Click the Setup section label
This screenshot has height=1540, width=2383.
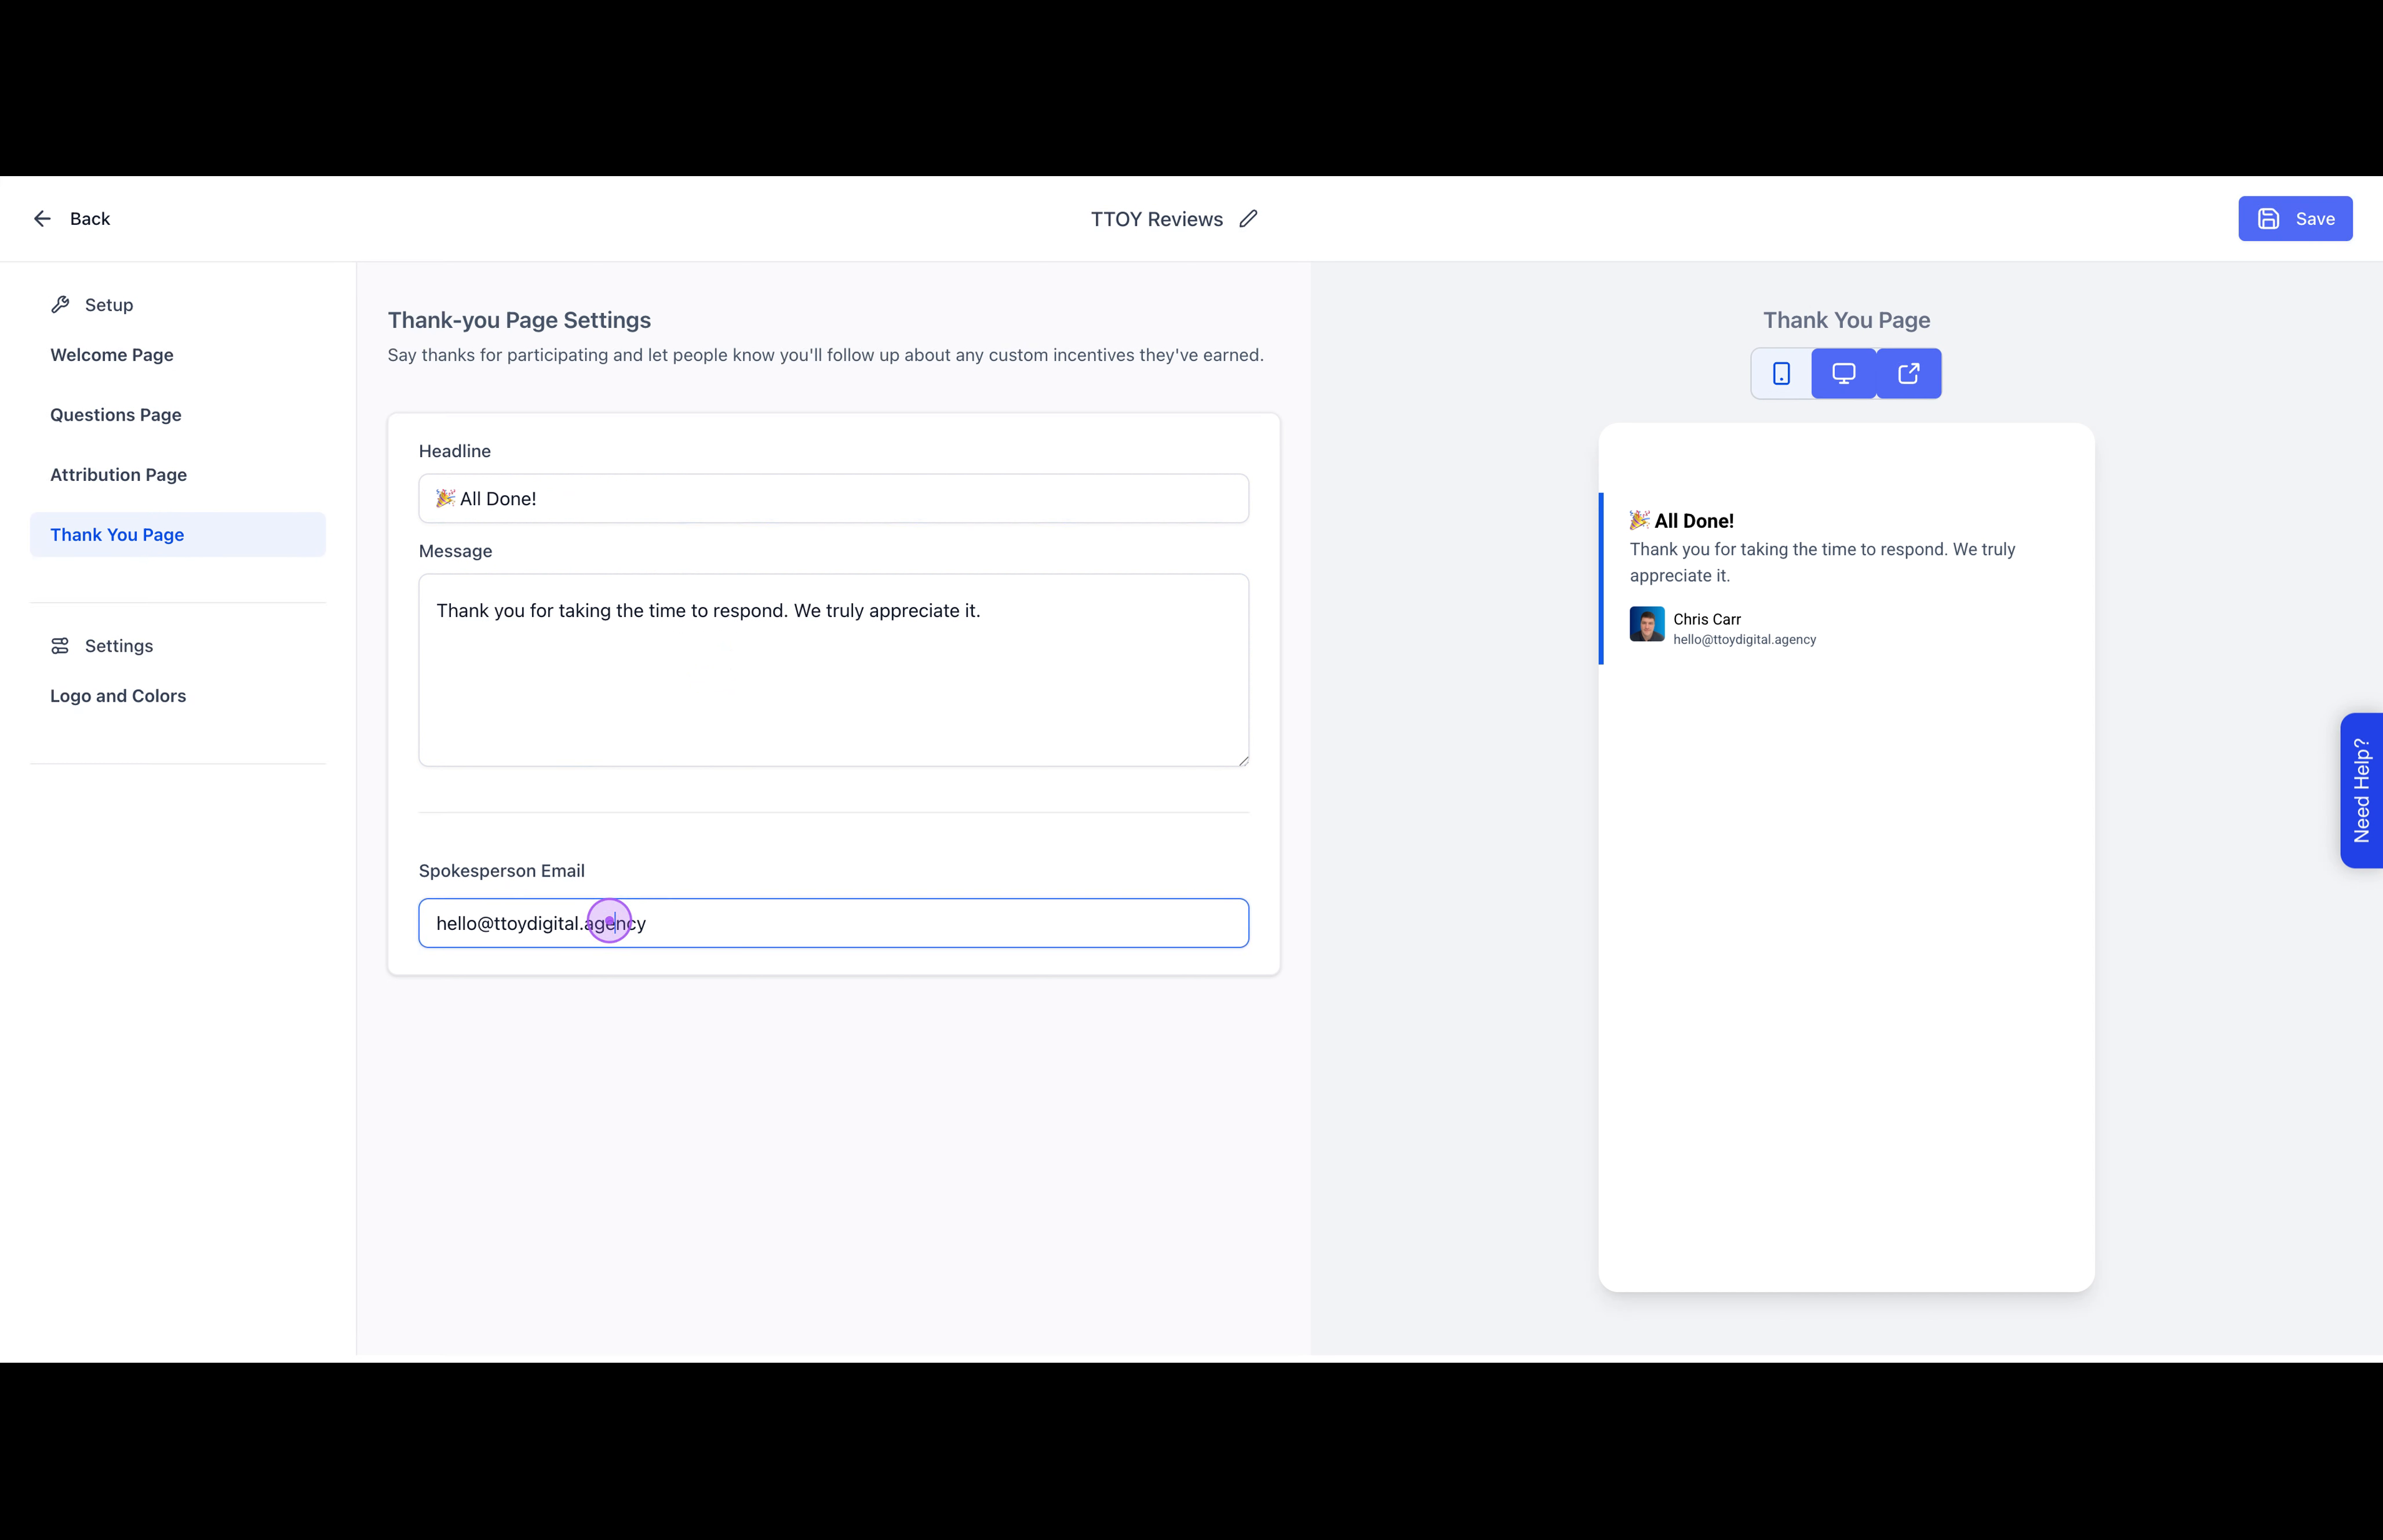pos(109,305)
